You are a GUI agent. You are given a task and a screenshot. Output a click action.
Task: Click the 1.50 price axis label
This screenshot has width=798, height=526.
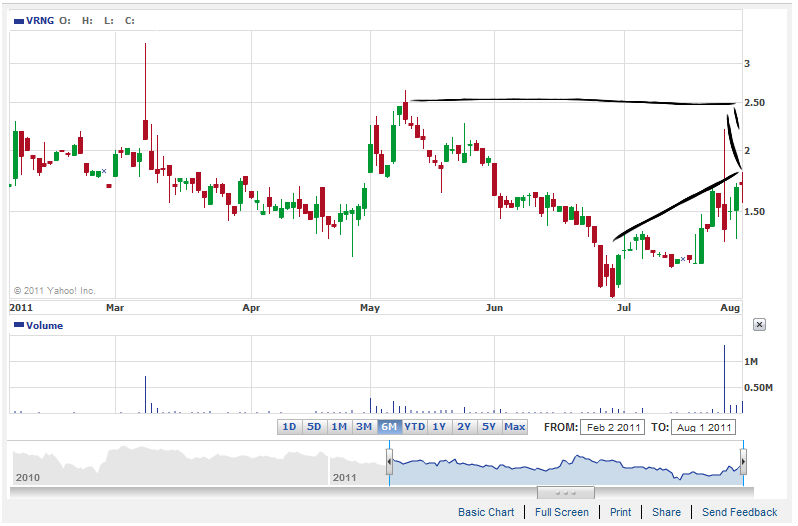click(754, 212)
